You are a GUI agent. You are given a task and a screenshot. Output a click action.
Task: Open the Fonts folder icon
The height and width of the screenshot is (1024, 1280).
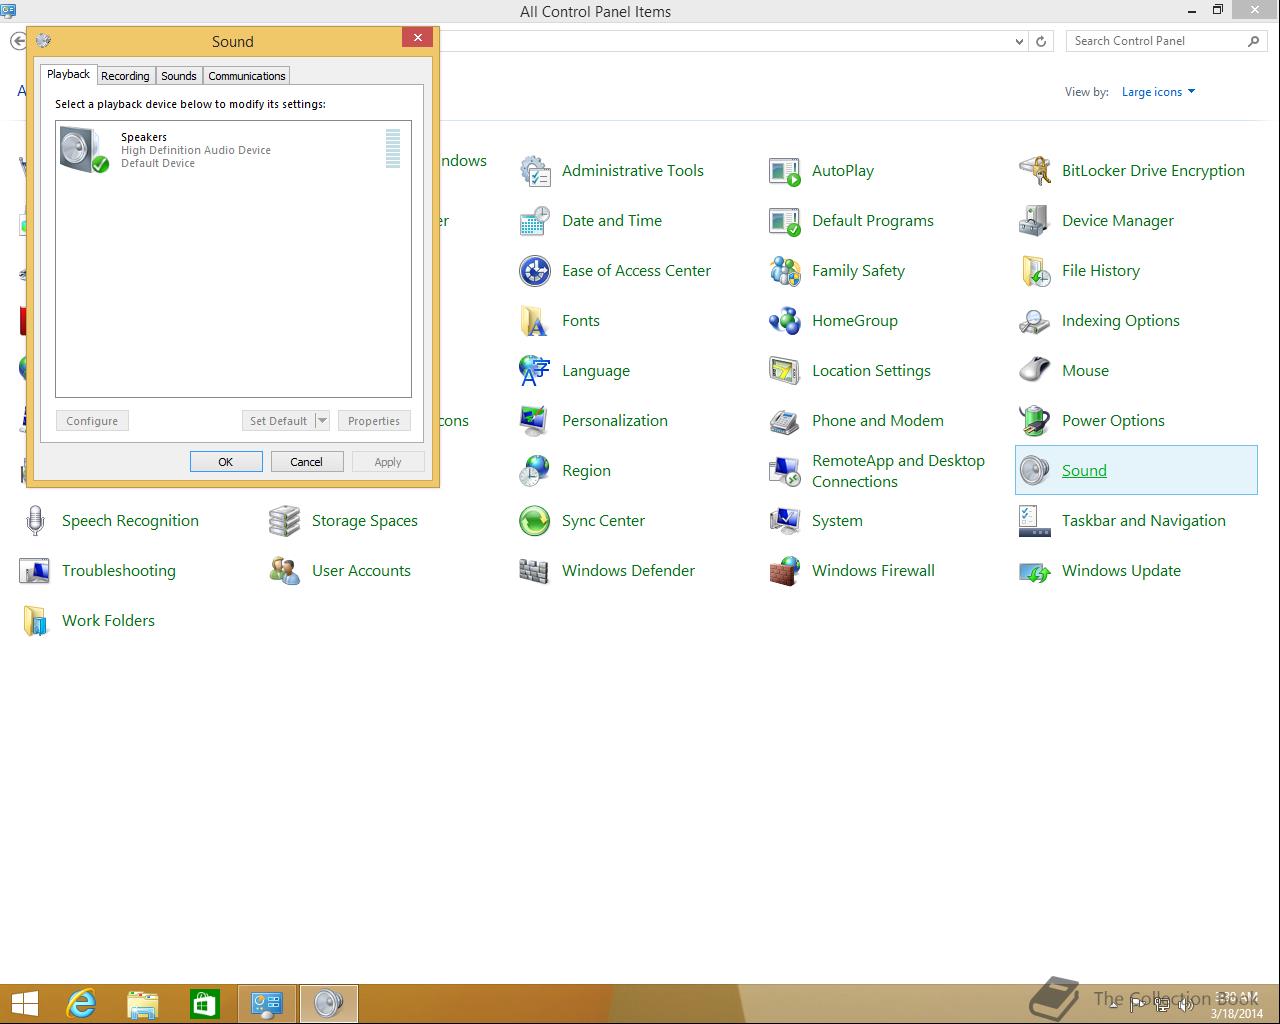click(535, 321)
